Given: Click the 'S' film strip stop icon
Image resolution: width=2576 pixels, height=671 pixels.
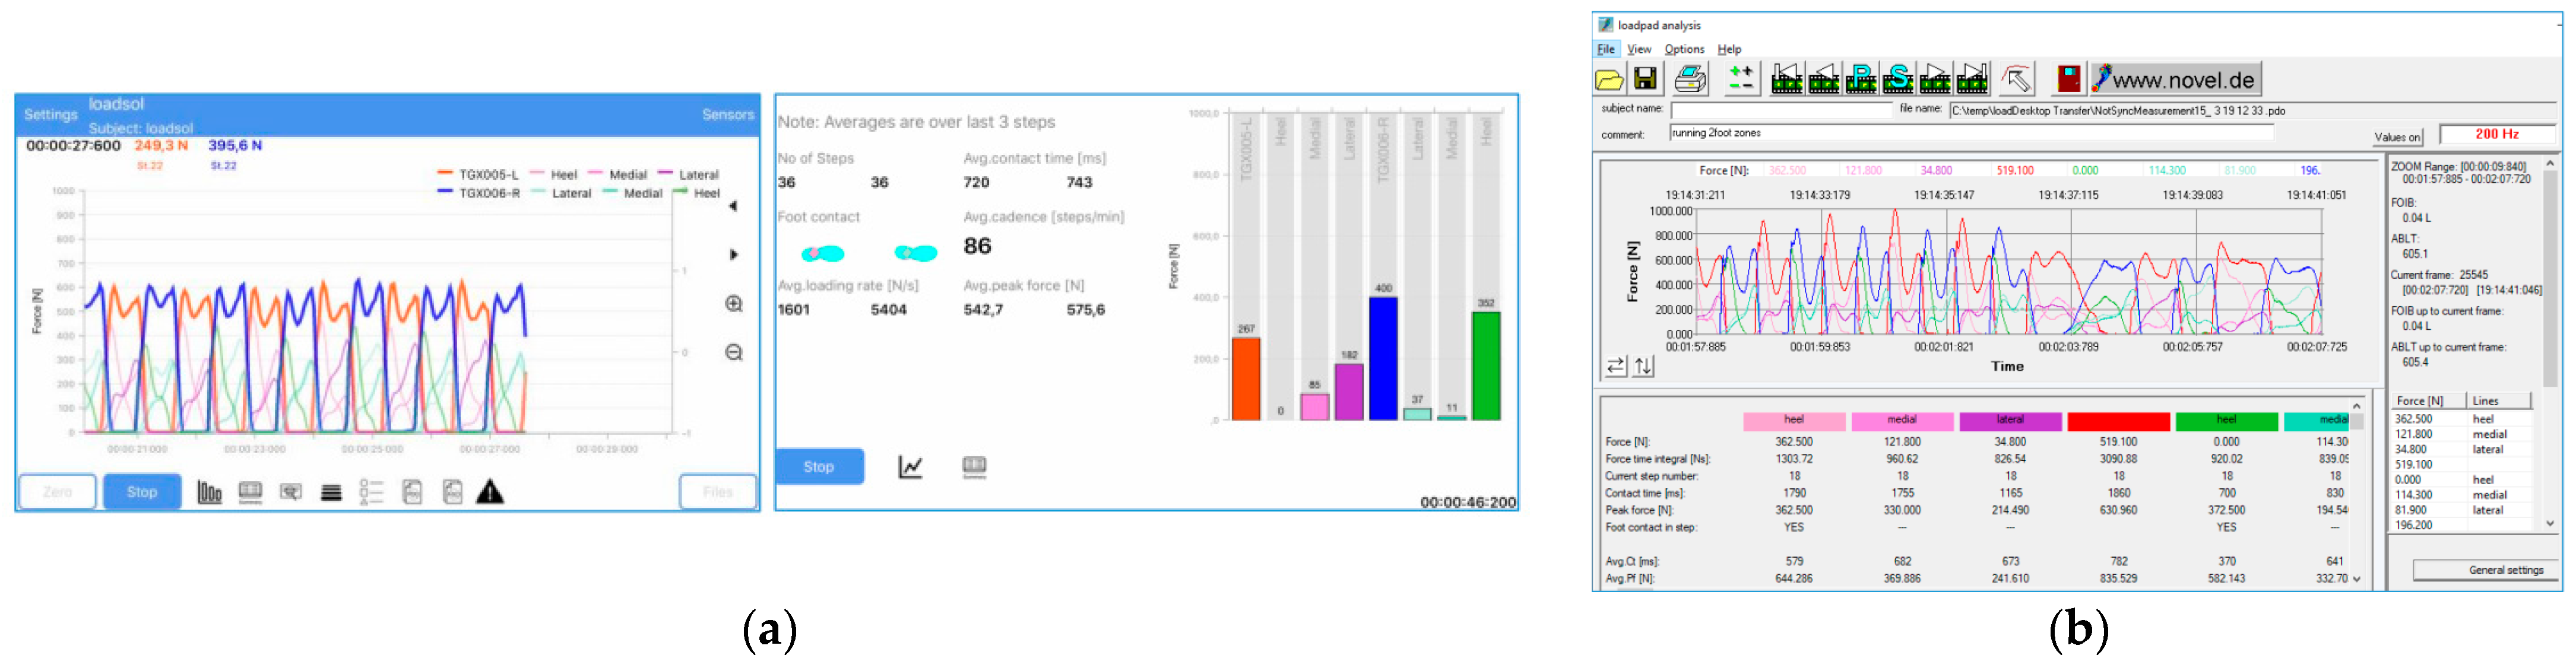Looking at the screenshot, I should point(1897,78).
